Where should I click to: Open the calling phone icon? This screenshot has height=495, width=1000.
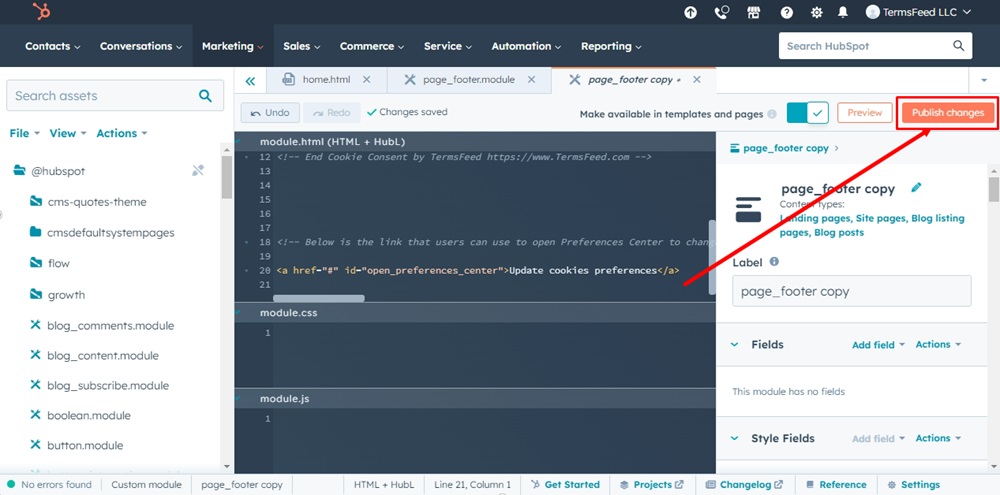722,12
